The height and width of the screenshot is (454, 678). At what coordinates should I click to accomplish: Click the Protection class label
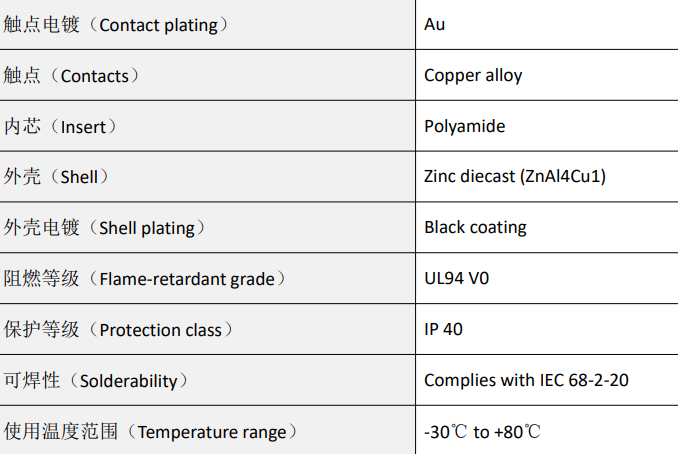120,330
